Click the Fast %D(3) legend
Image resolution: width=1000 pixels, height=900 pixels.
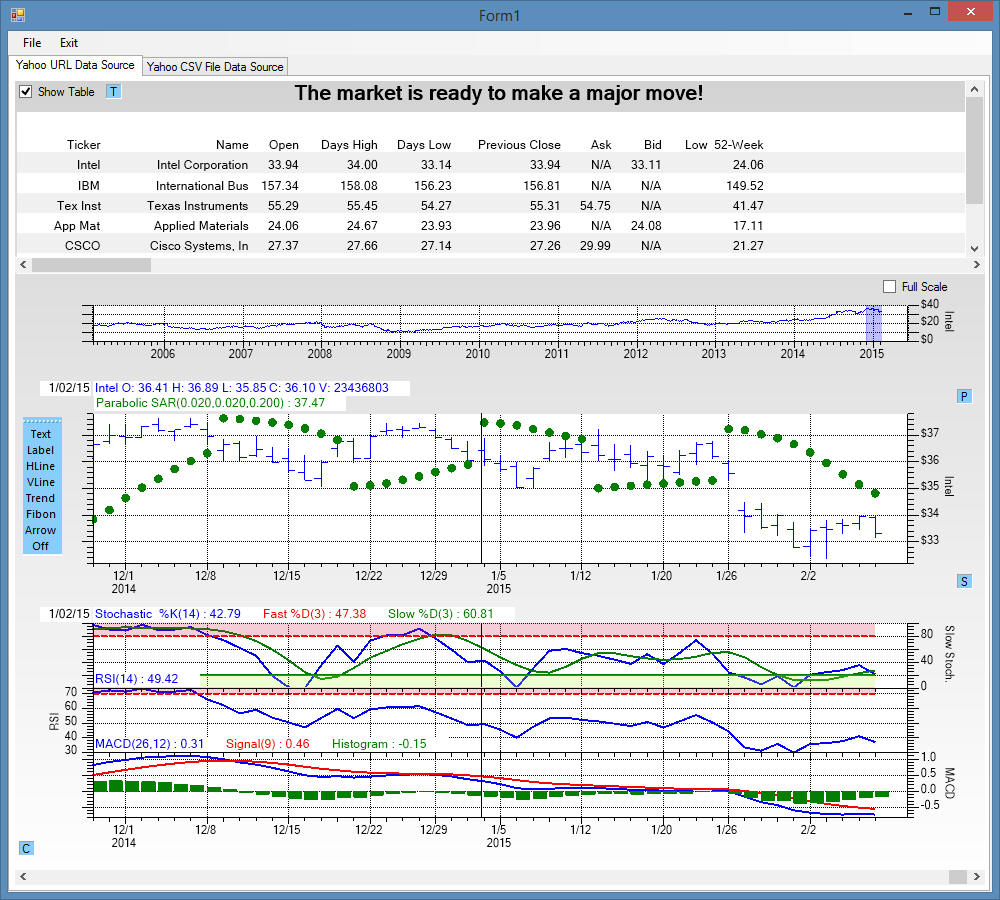[x=314, y=614]
